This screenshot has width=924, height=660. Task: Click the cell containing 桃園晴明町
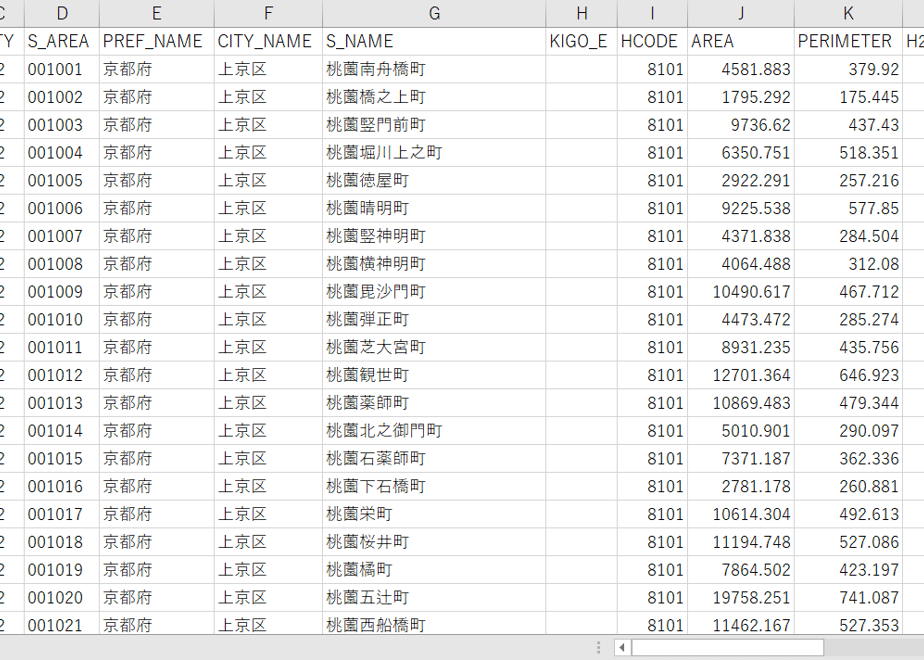click(434, 208)
